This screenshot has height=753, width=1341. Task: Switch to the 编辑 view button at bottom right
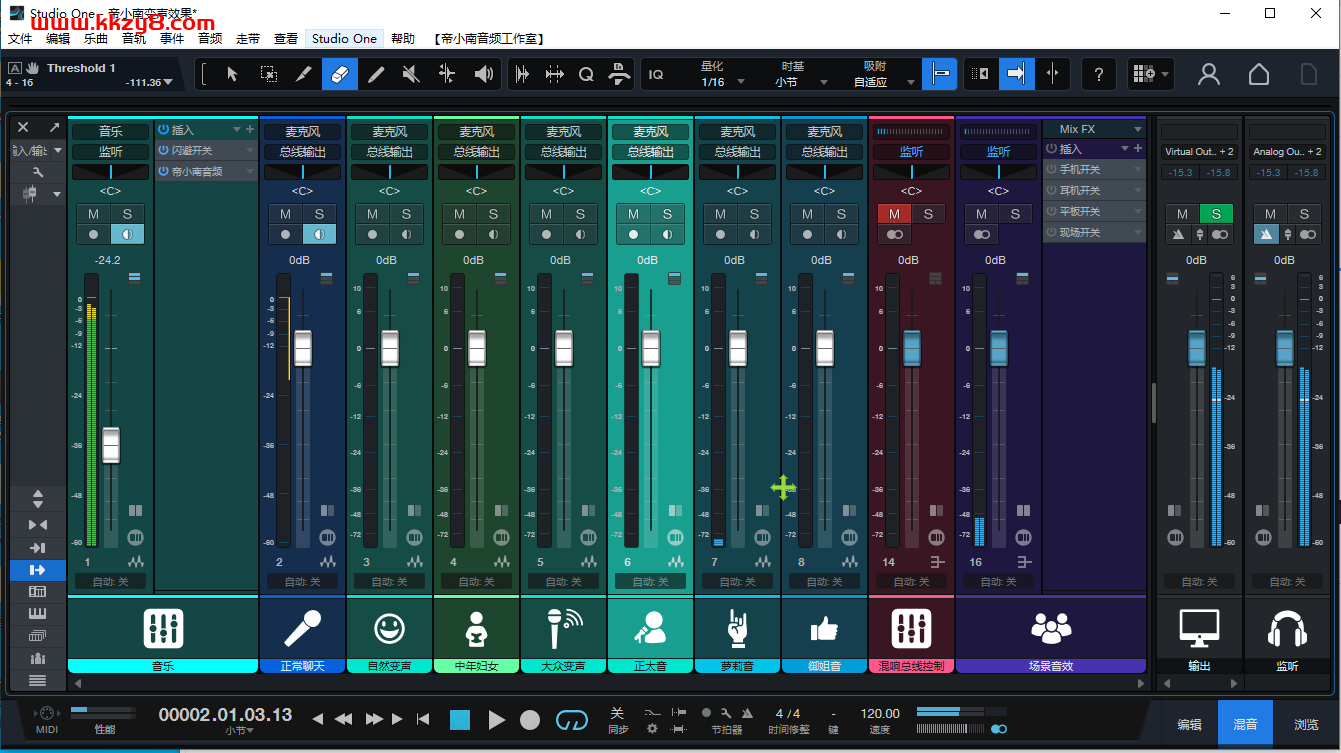1189,725
